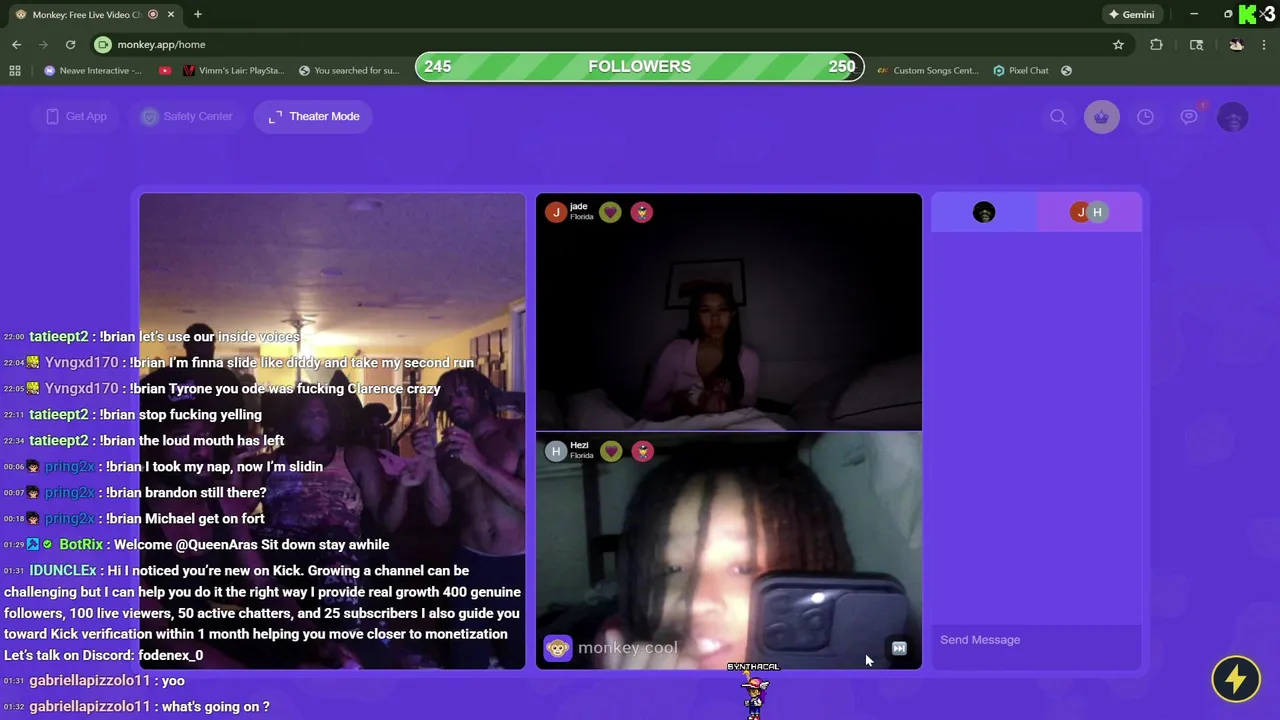Open the YouTube bookmark icon
Screen dimensions: 1280x720
165,70
